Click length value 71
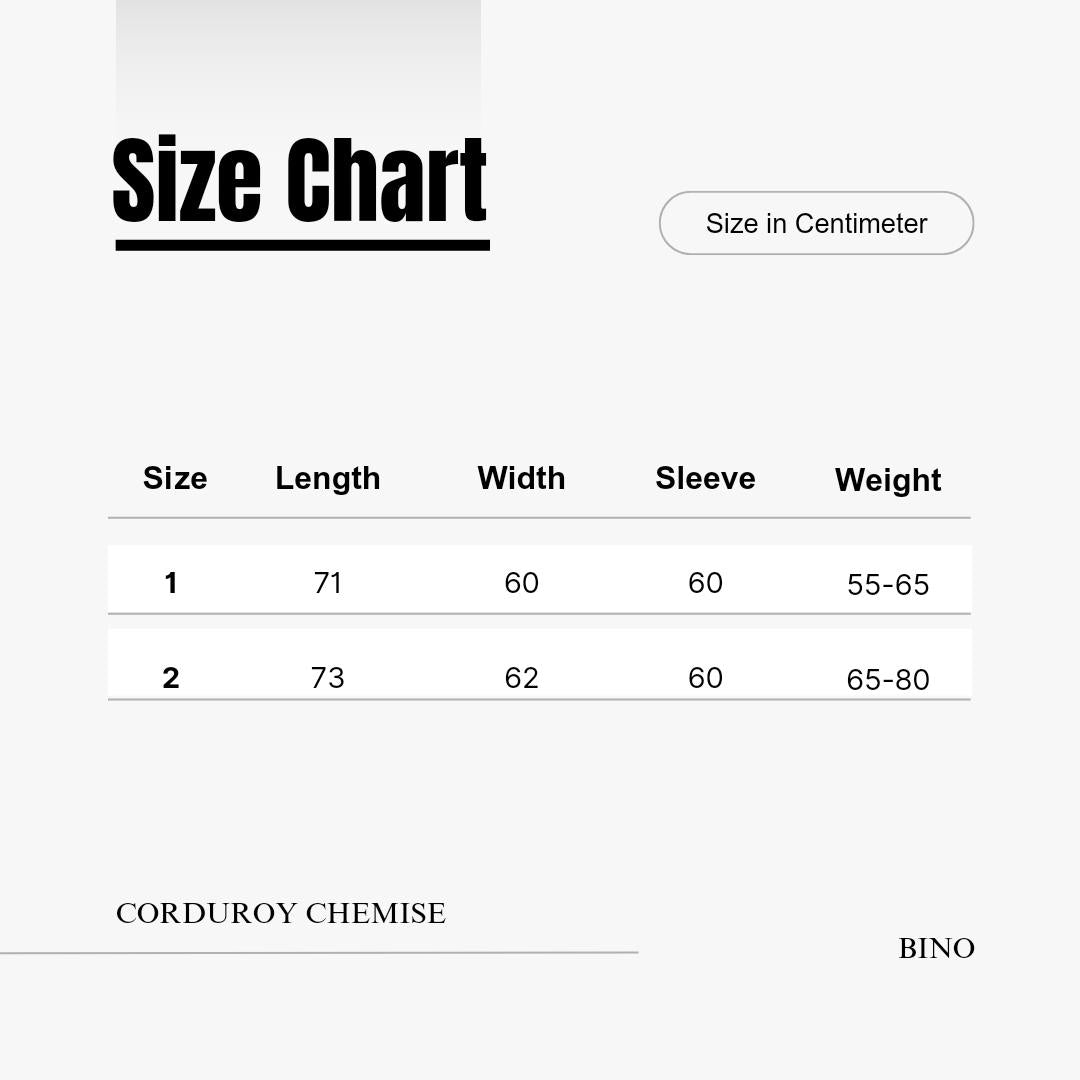 tap(328, 583)
